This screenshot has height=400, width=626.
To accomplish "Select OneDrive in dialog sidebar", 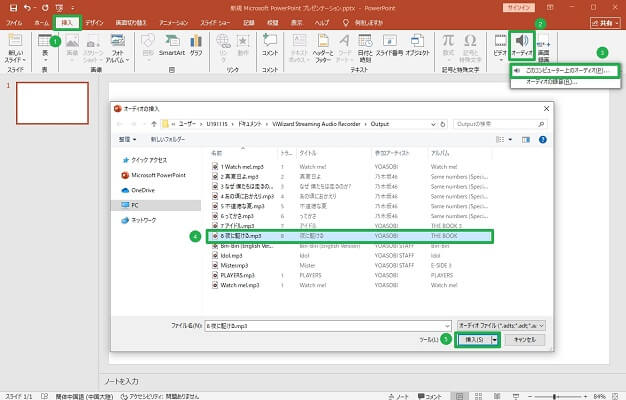I will pos(138,190).
